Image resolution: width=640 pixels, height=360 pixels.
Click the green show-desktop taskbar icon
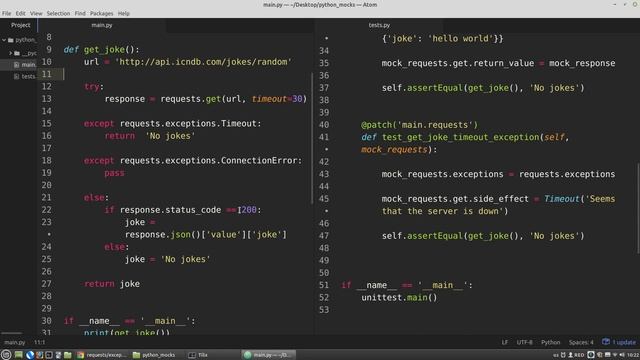[19, 355]
